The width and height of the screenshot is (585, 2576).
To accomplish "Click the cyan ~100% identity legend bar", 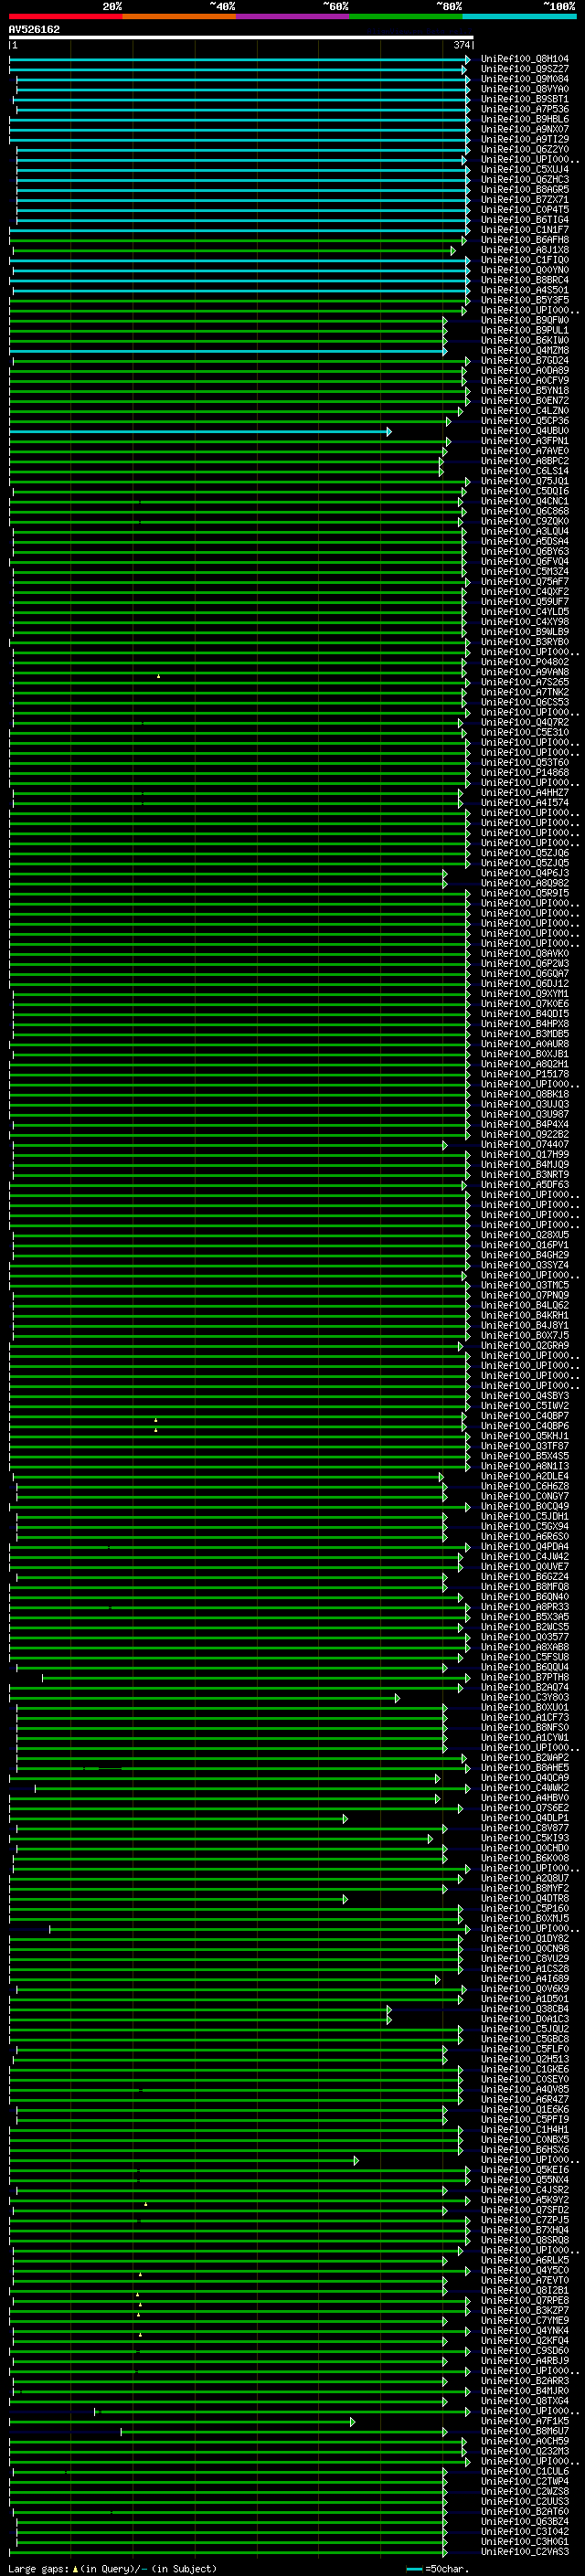I will (520, 16).
